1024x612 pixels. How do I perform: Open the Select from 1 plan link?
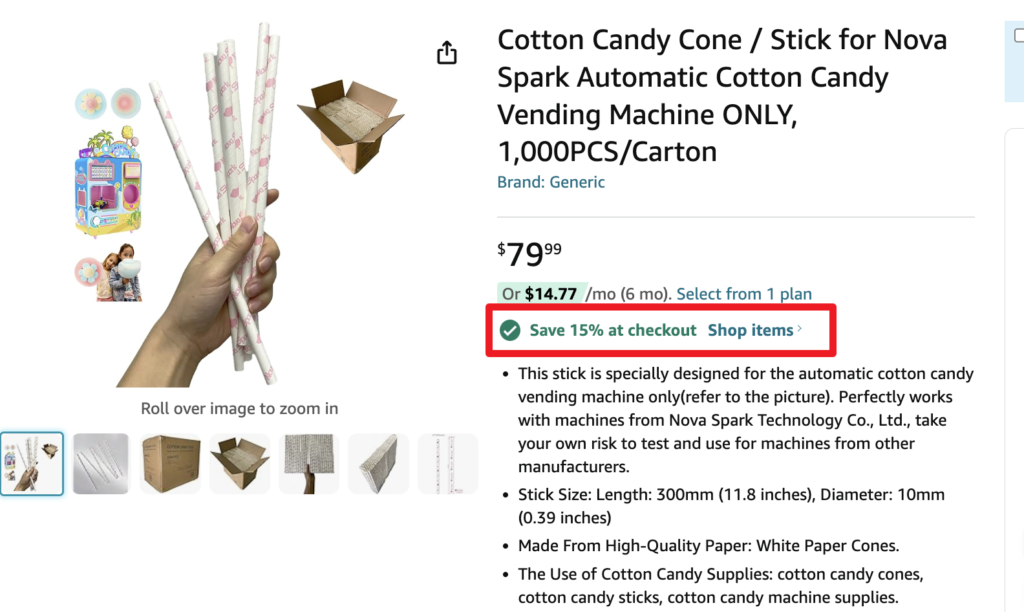[744, 294]
